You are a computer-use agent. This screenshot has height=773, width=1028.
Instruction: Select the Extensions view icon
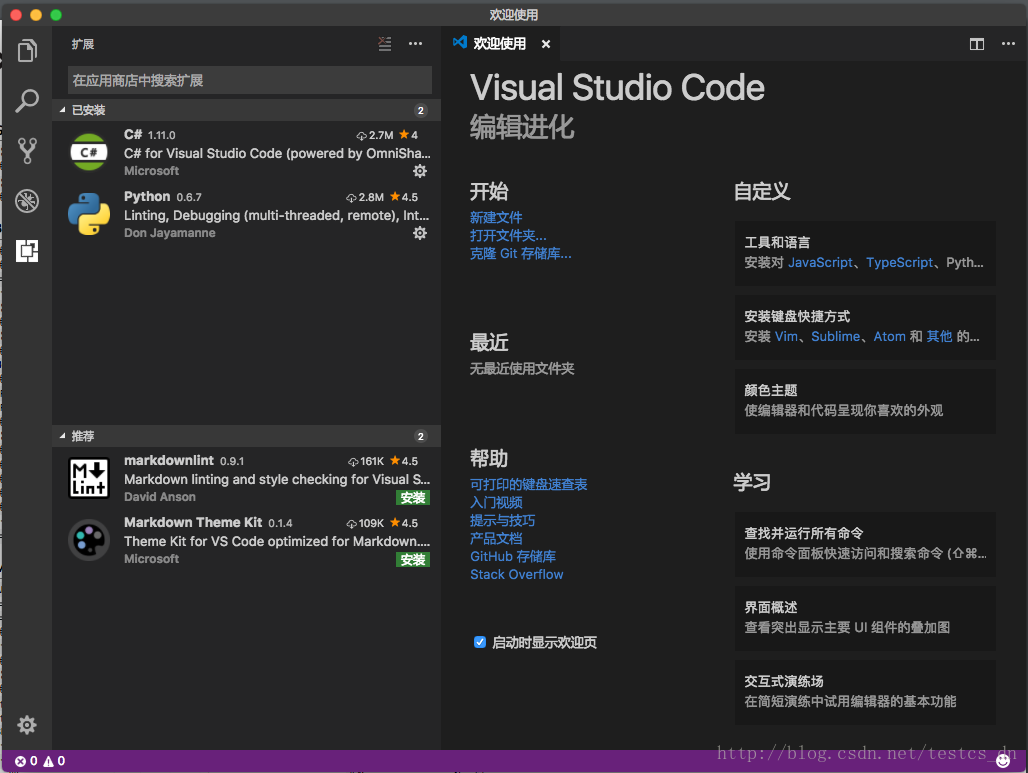(27, 250)
